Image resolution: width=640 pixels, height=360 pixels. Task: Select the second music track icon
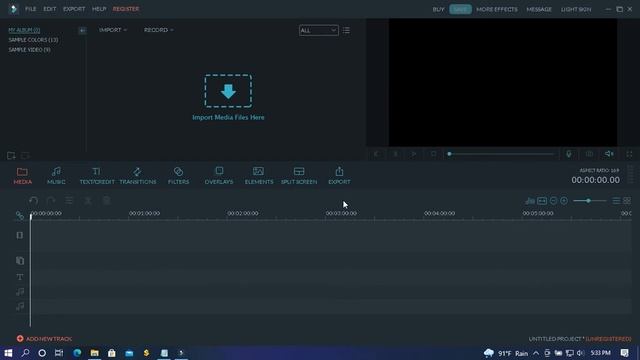click(20, 307)
